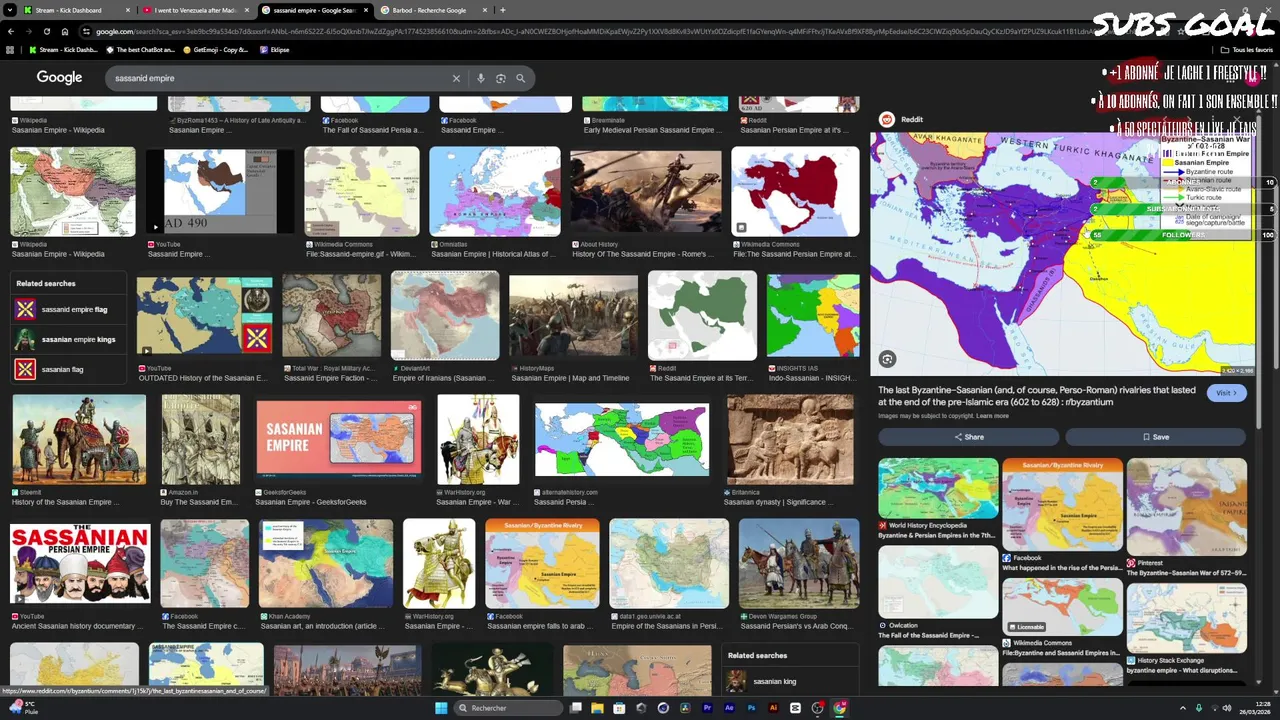The width and height of the screenshot is (1280, 720).
Task: Launch Premiere Pro from the taskbar
Action: coord(707,708)
